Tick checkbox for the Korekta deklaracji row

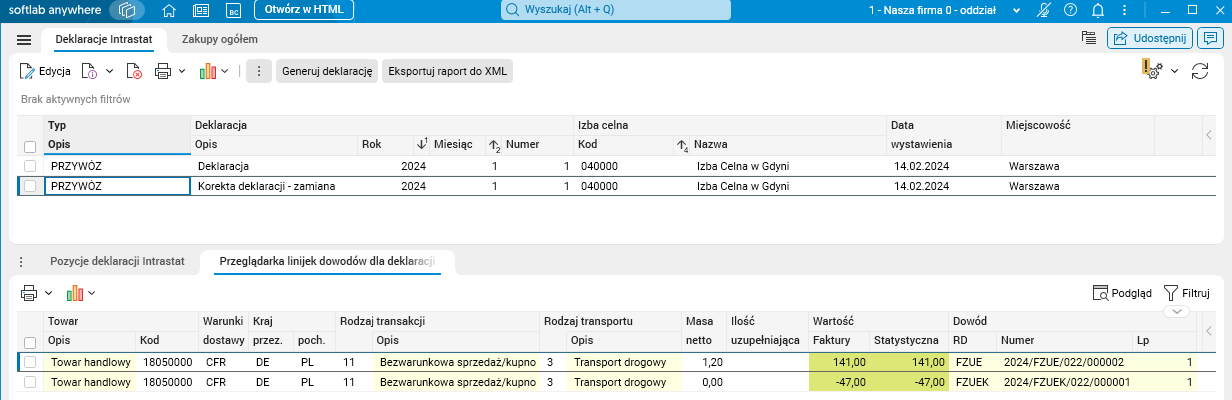point(30,186)
